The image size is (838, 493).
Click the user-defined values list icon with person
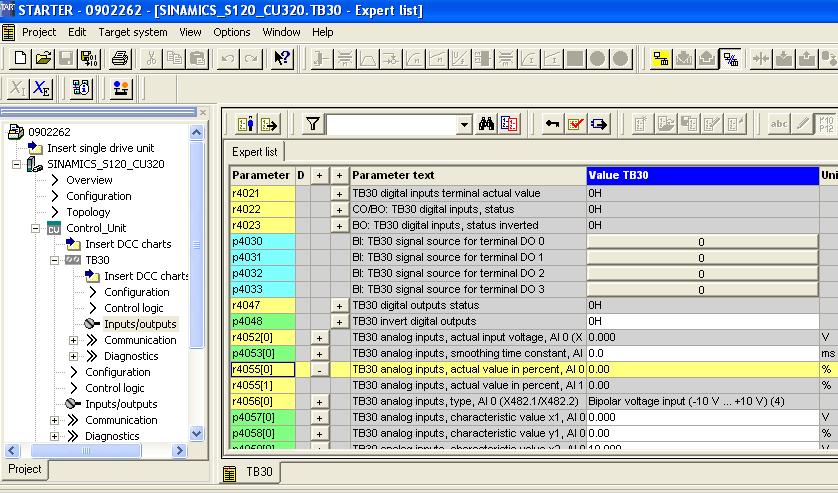[246, 125]
